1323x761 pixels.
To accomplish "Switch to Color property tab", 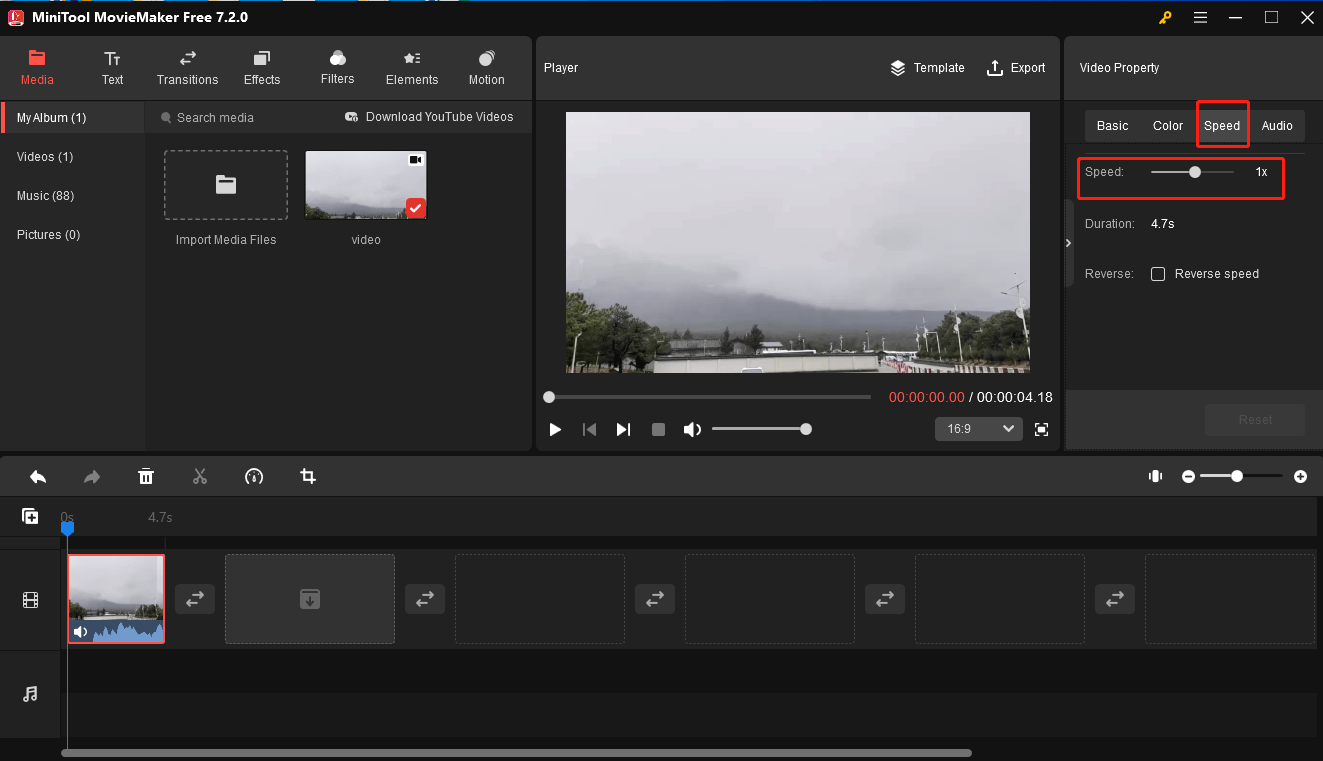I will 1168,126.
